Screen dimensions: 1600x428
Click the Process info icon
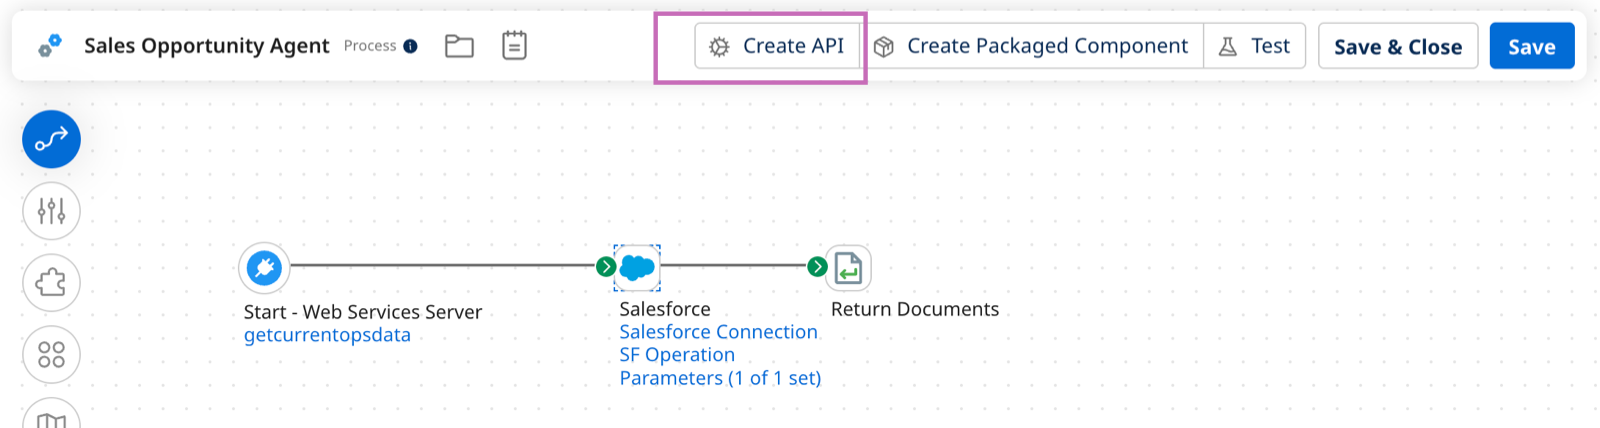coord(410,46)
